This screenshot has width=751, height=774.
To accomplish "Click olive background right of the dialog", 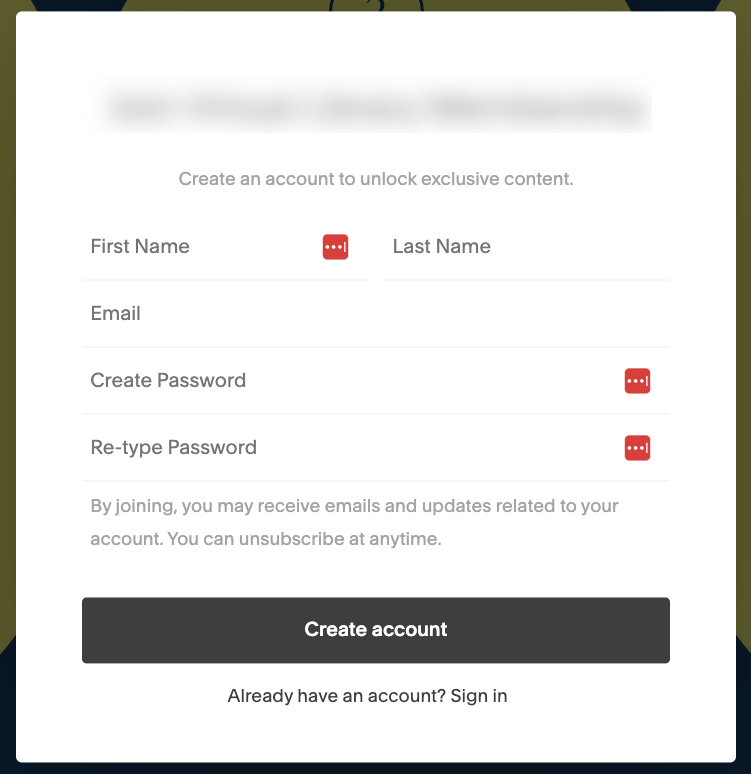I will (743, 300).
